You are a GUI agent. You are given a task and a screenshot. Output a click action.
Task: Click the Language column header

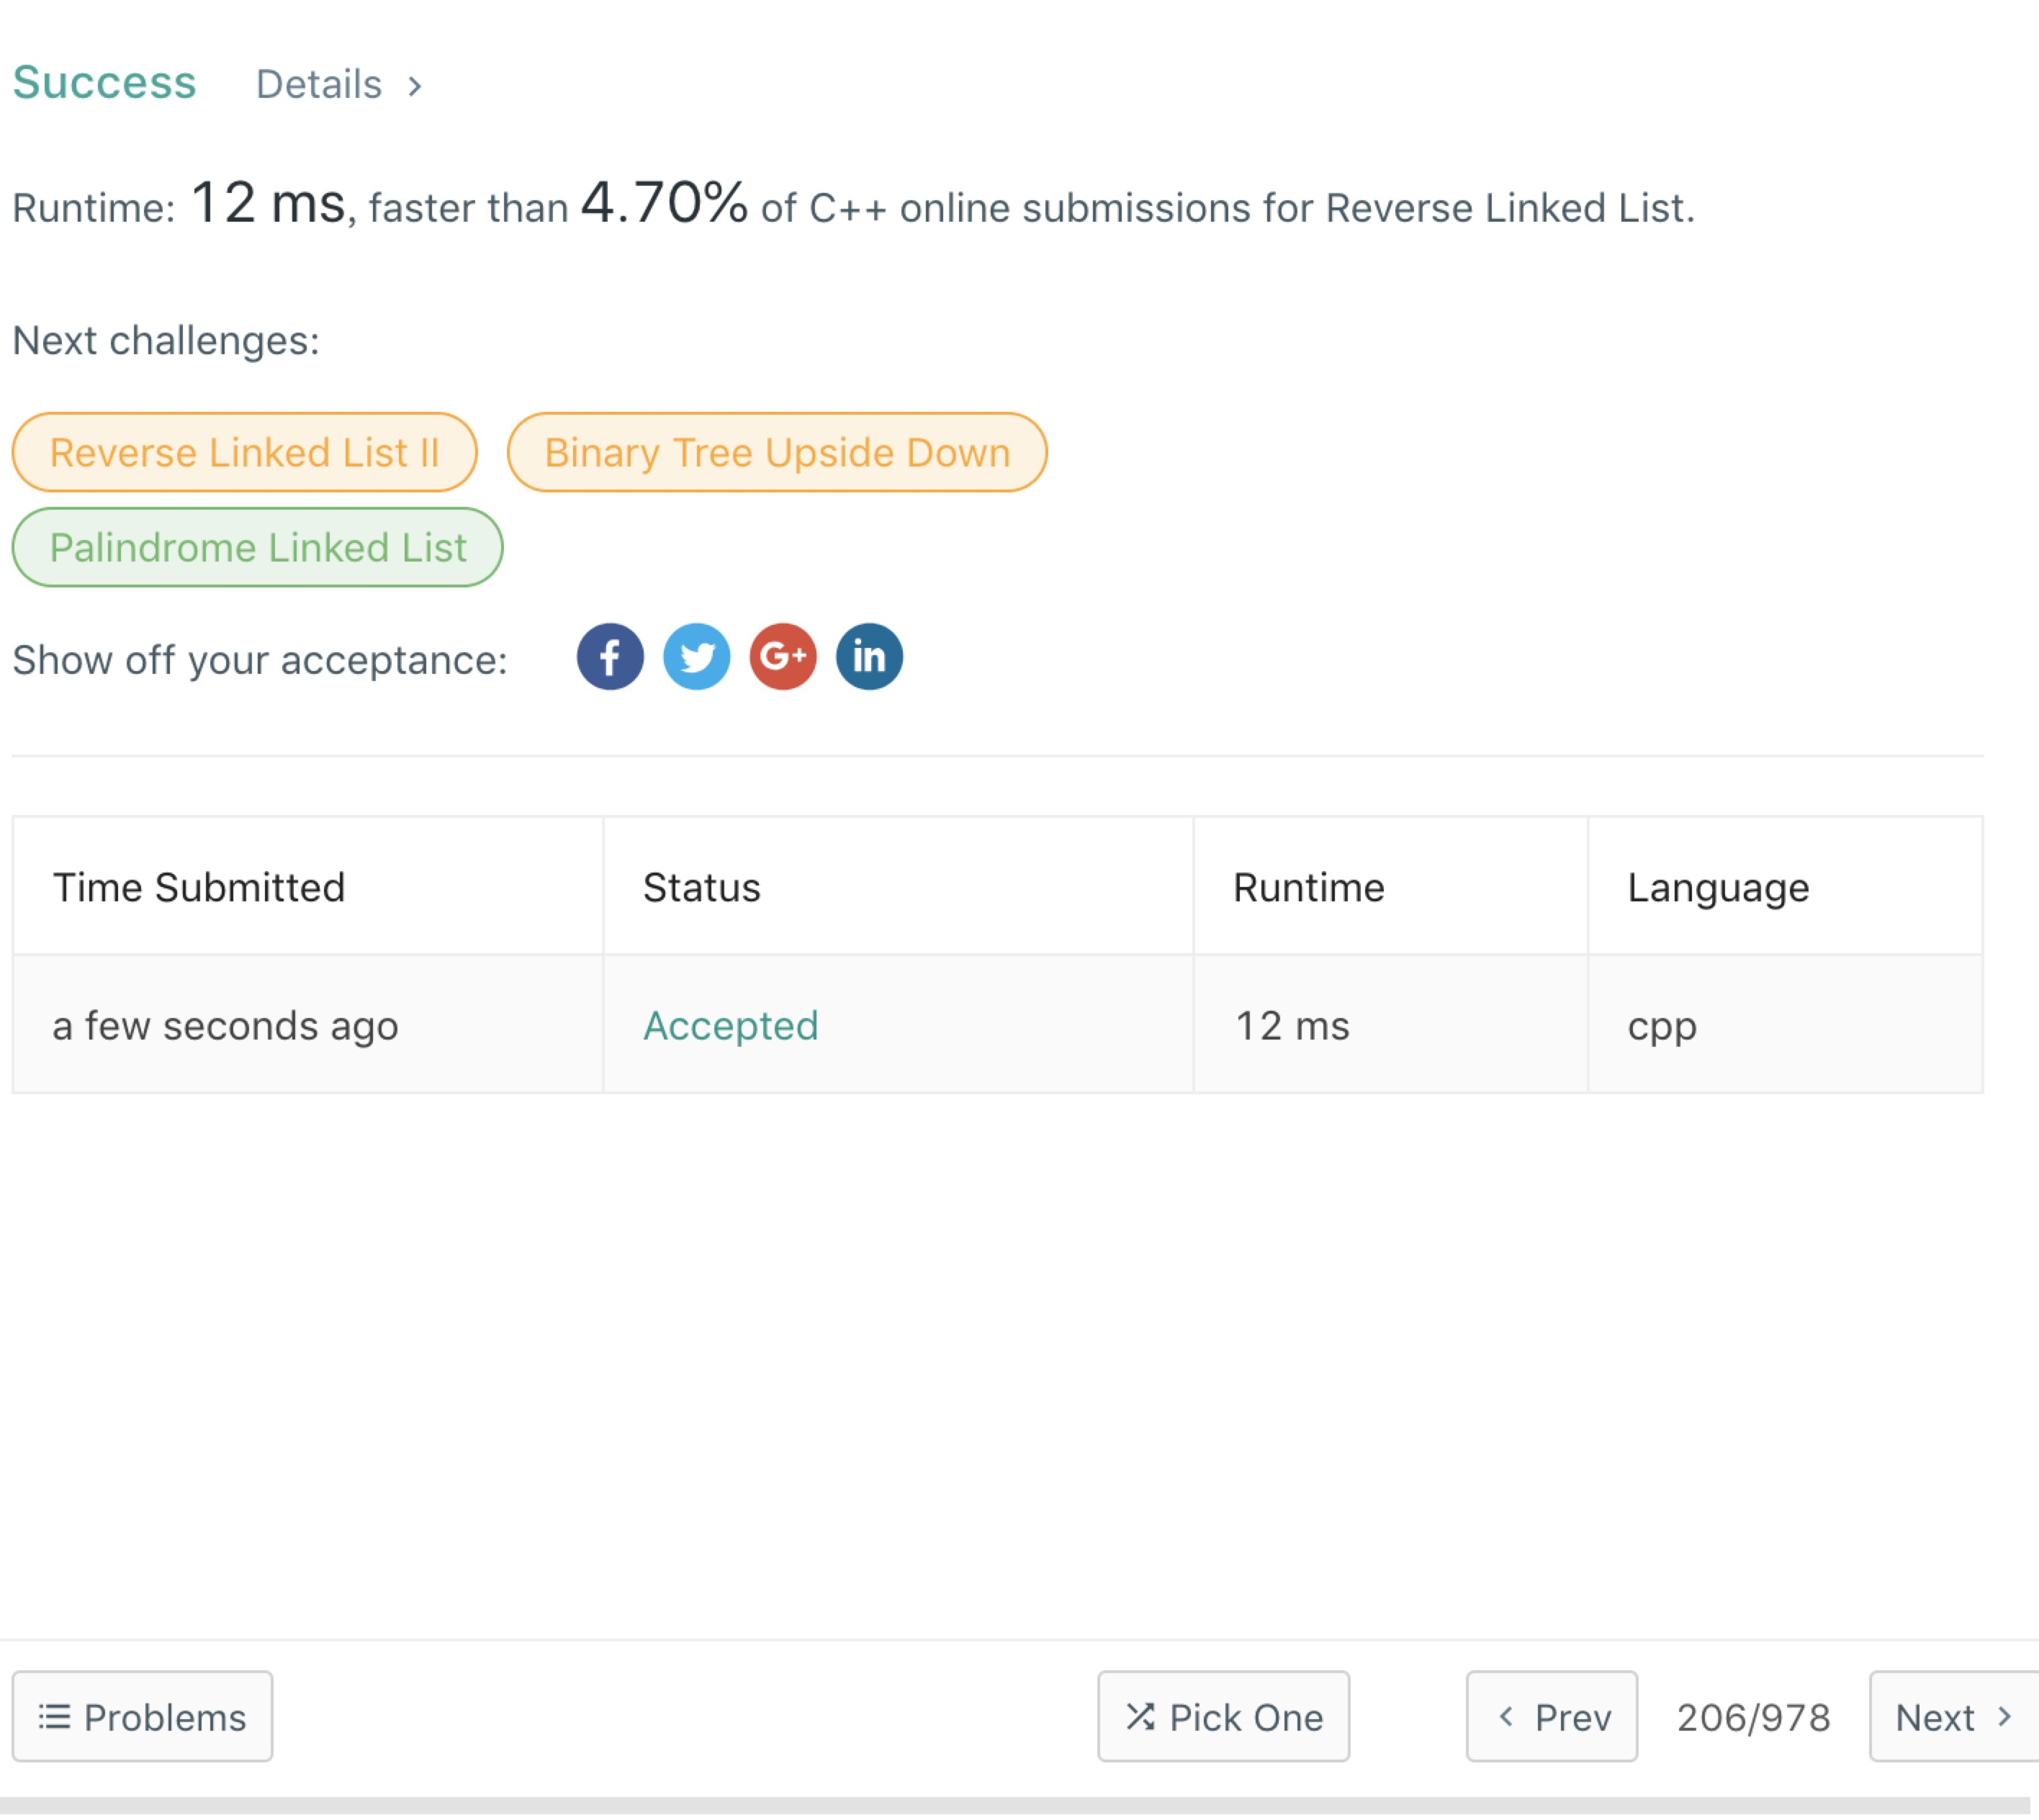pos(1717,887)
